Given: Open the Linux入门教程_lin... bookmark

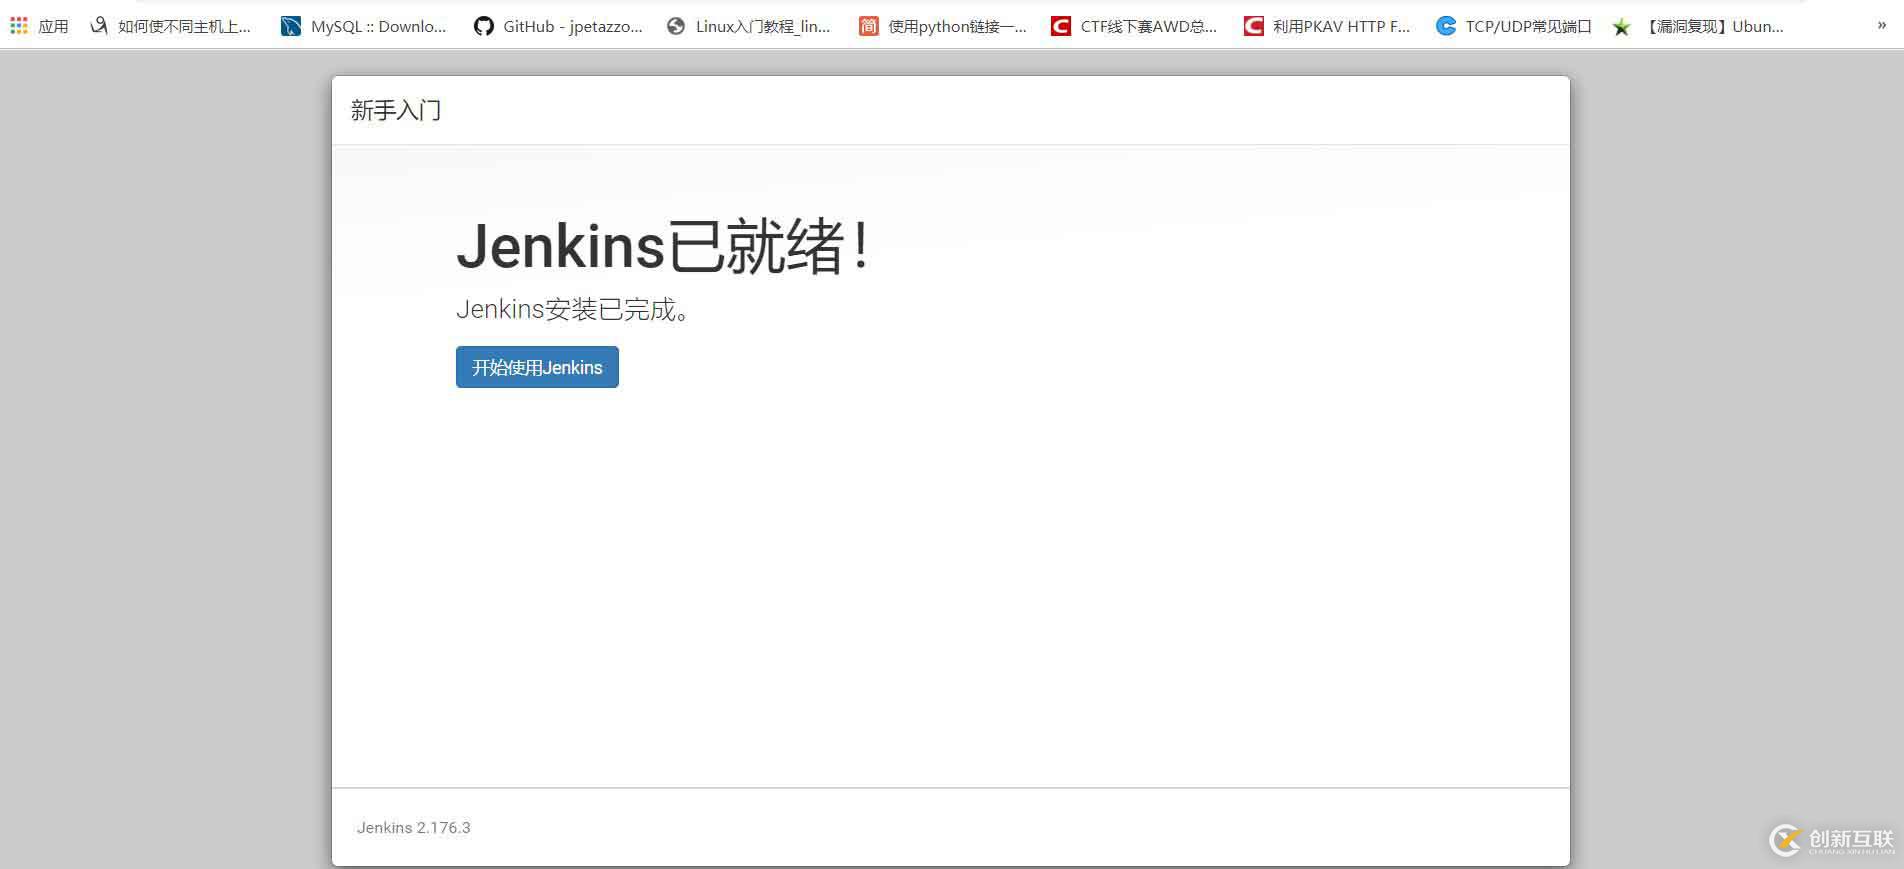Looking at the screenshot, I should [763, 27].
